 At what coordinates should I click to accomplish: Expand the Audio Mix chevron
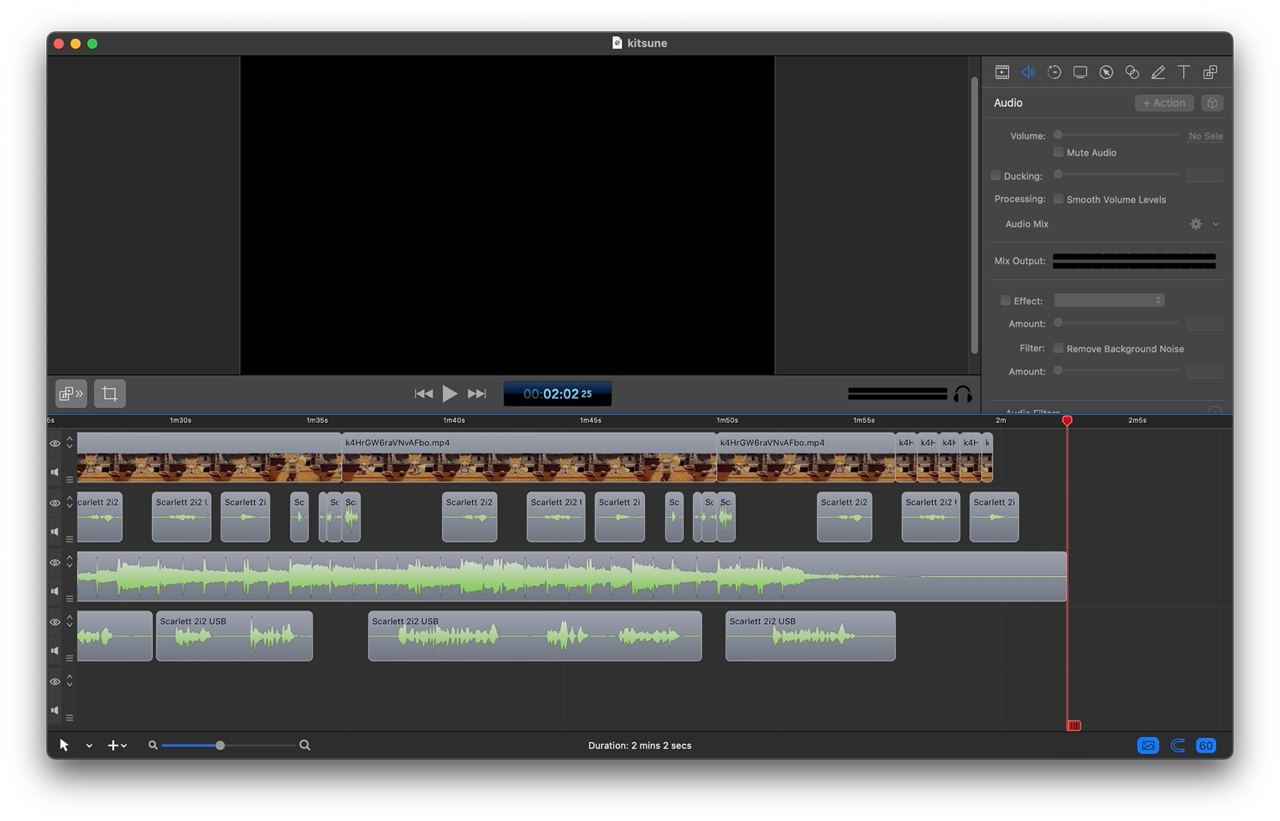1216,224
